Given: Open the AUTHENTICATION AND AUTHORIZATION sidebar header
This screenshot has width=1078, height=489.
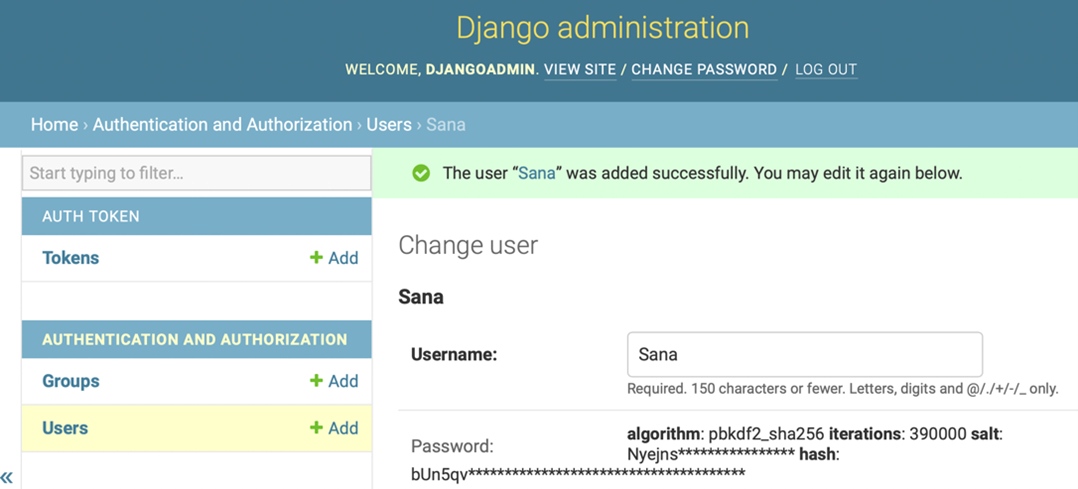Looking at the screenshot, I should click(x=194, y=339).
